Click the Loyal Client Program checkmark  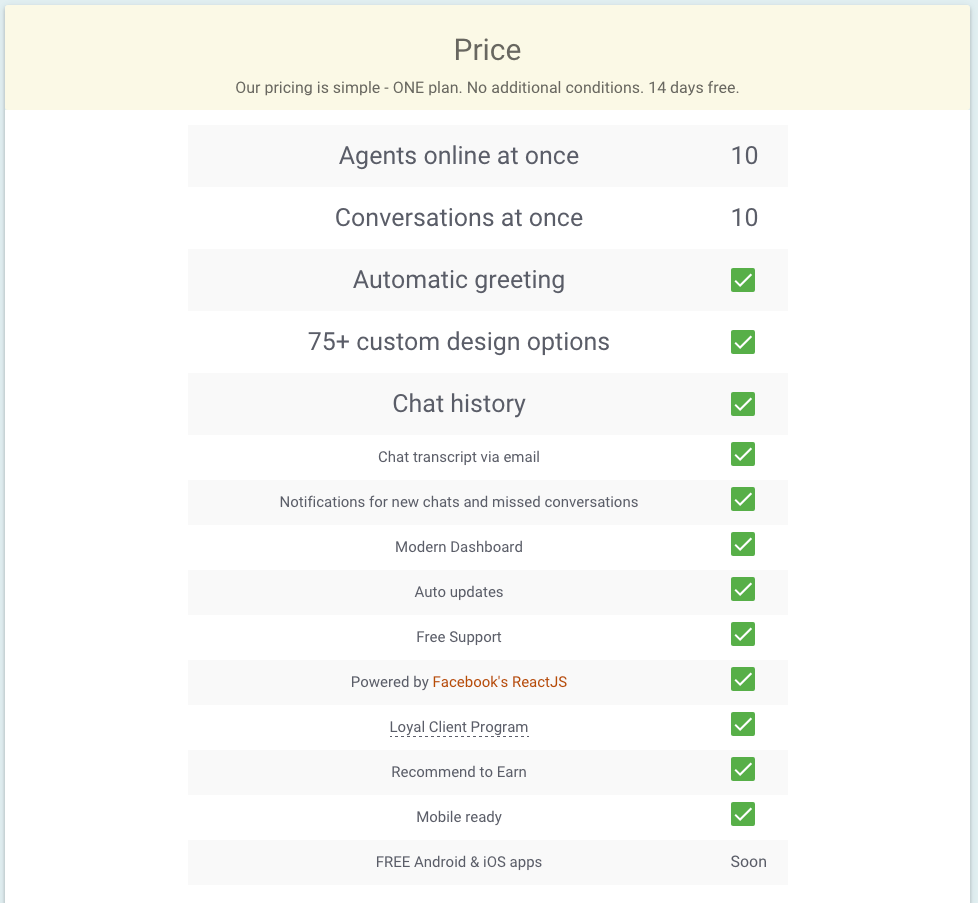[743, 725]
